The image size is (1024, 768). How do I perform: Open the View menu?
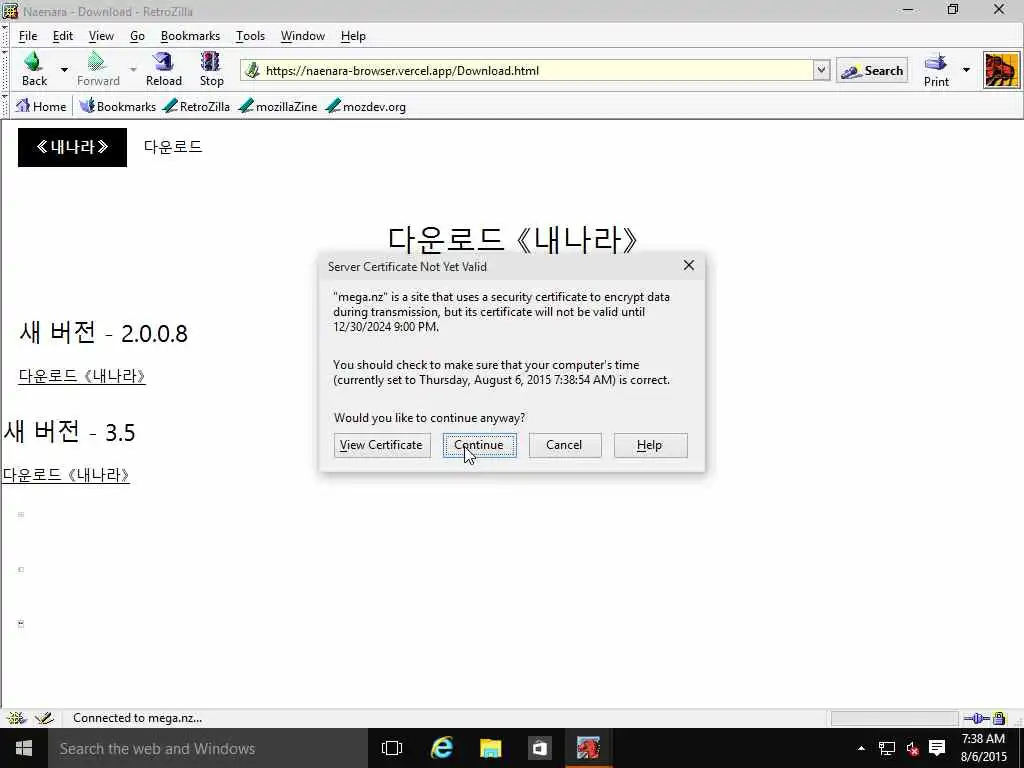pos(101,36)
